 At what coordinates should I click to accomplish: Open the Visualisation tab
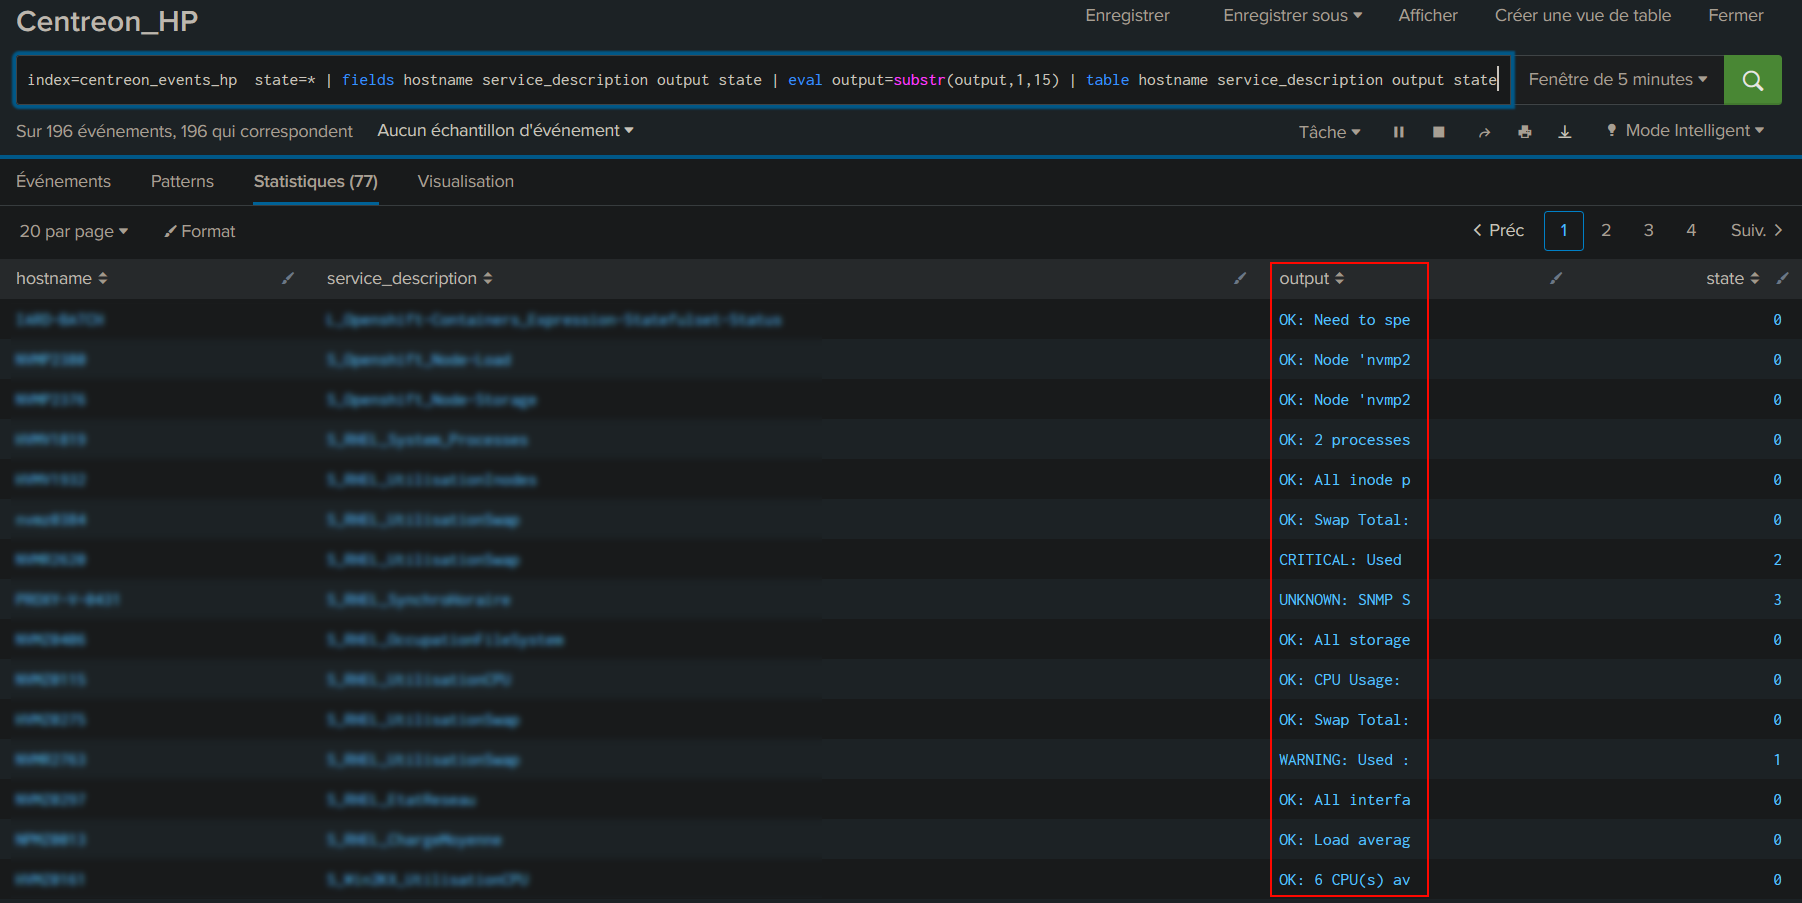(x=465, y=181)
